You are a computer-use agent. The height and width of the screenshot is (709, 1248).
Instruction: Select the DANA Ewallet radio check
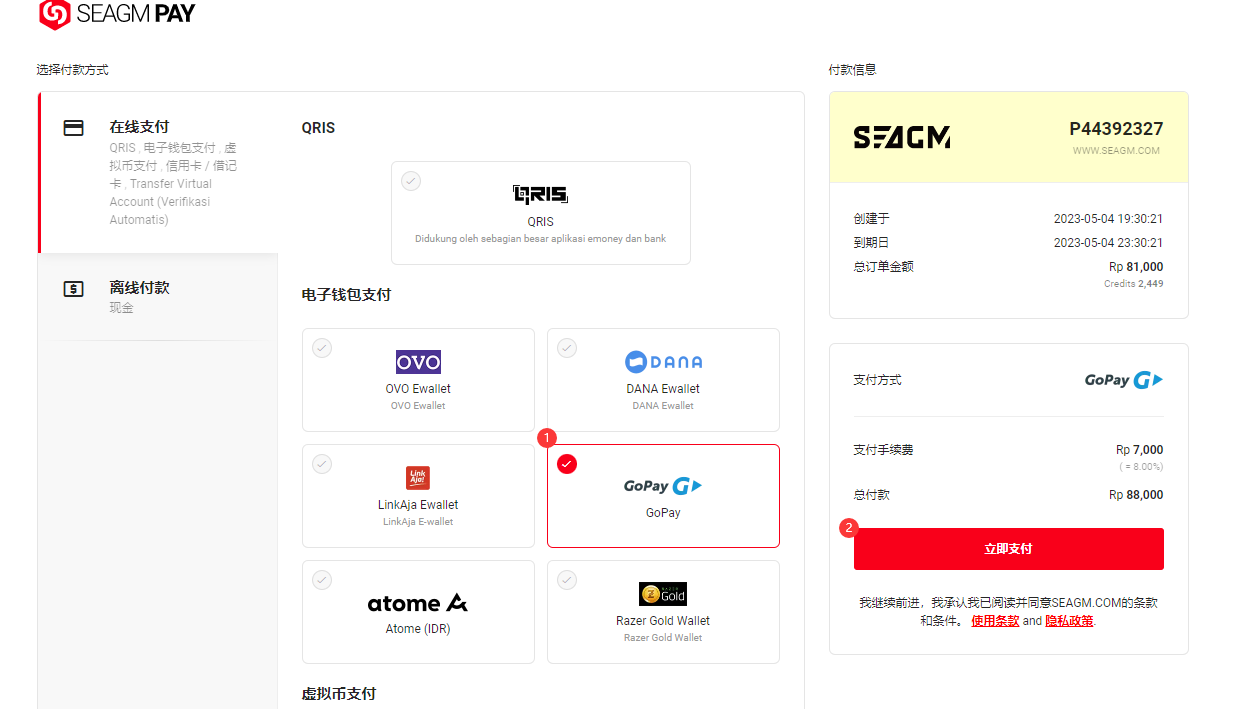566,348
